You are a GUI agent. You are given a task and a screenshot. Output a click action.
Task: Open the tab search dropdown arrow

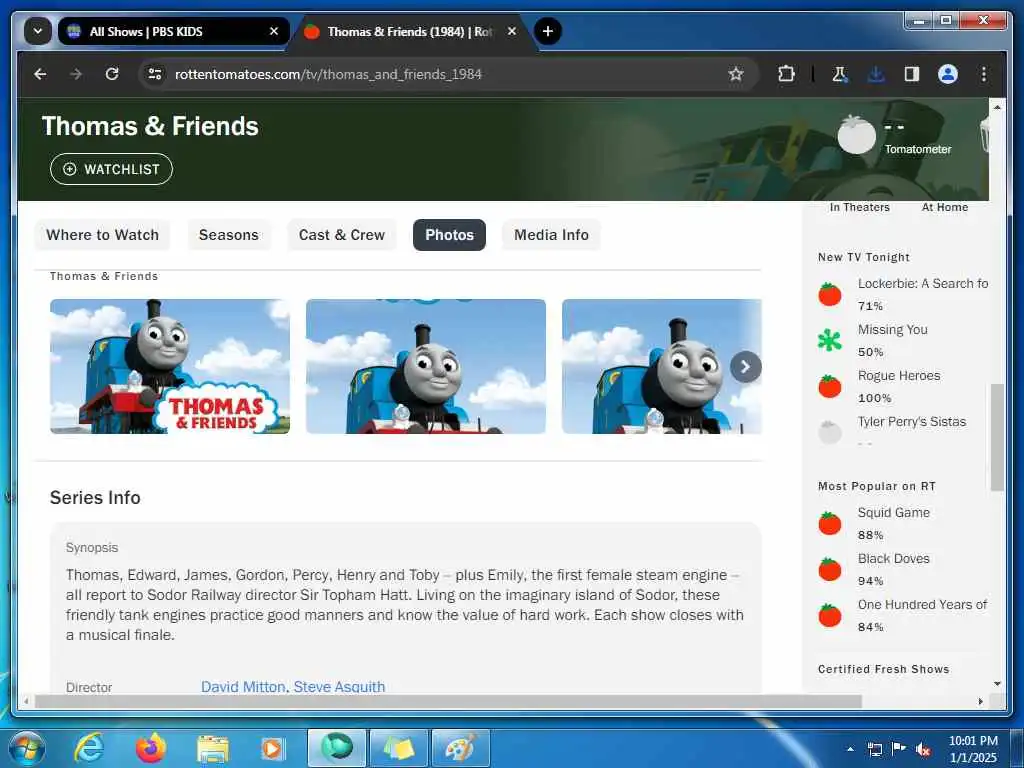coord(38,31)
